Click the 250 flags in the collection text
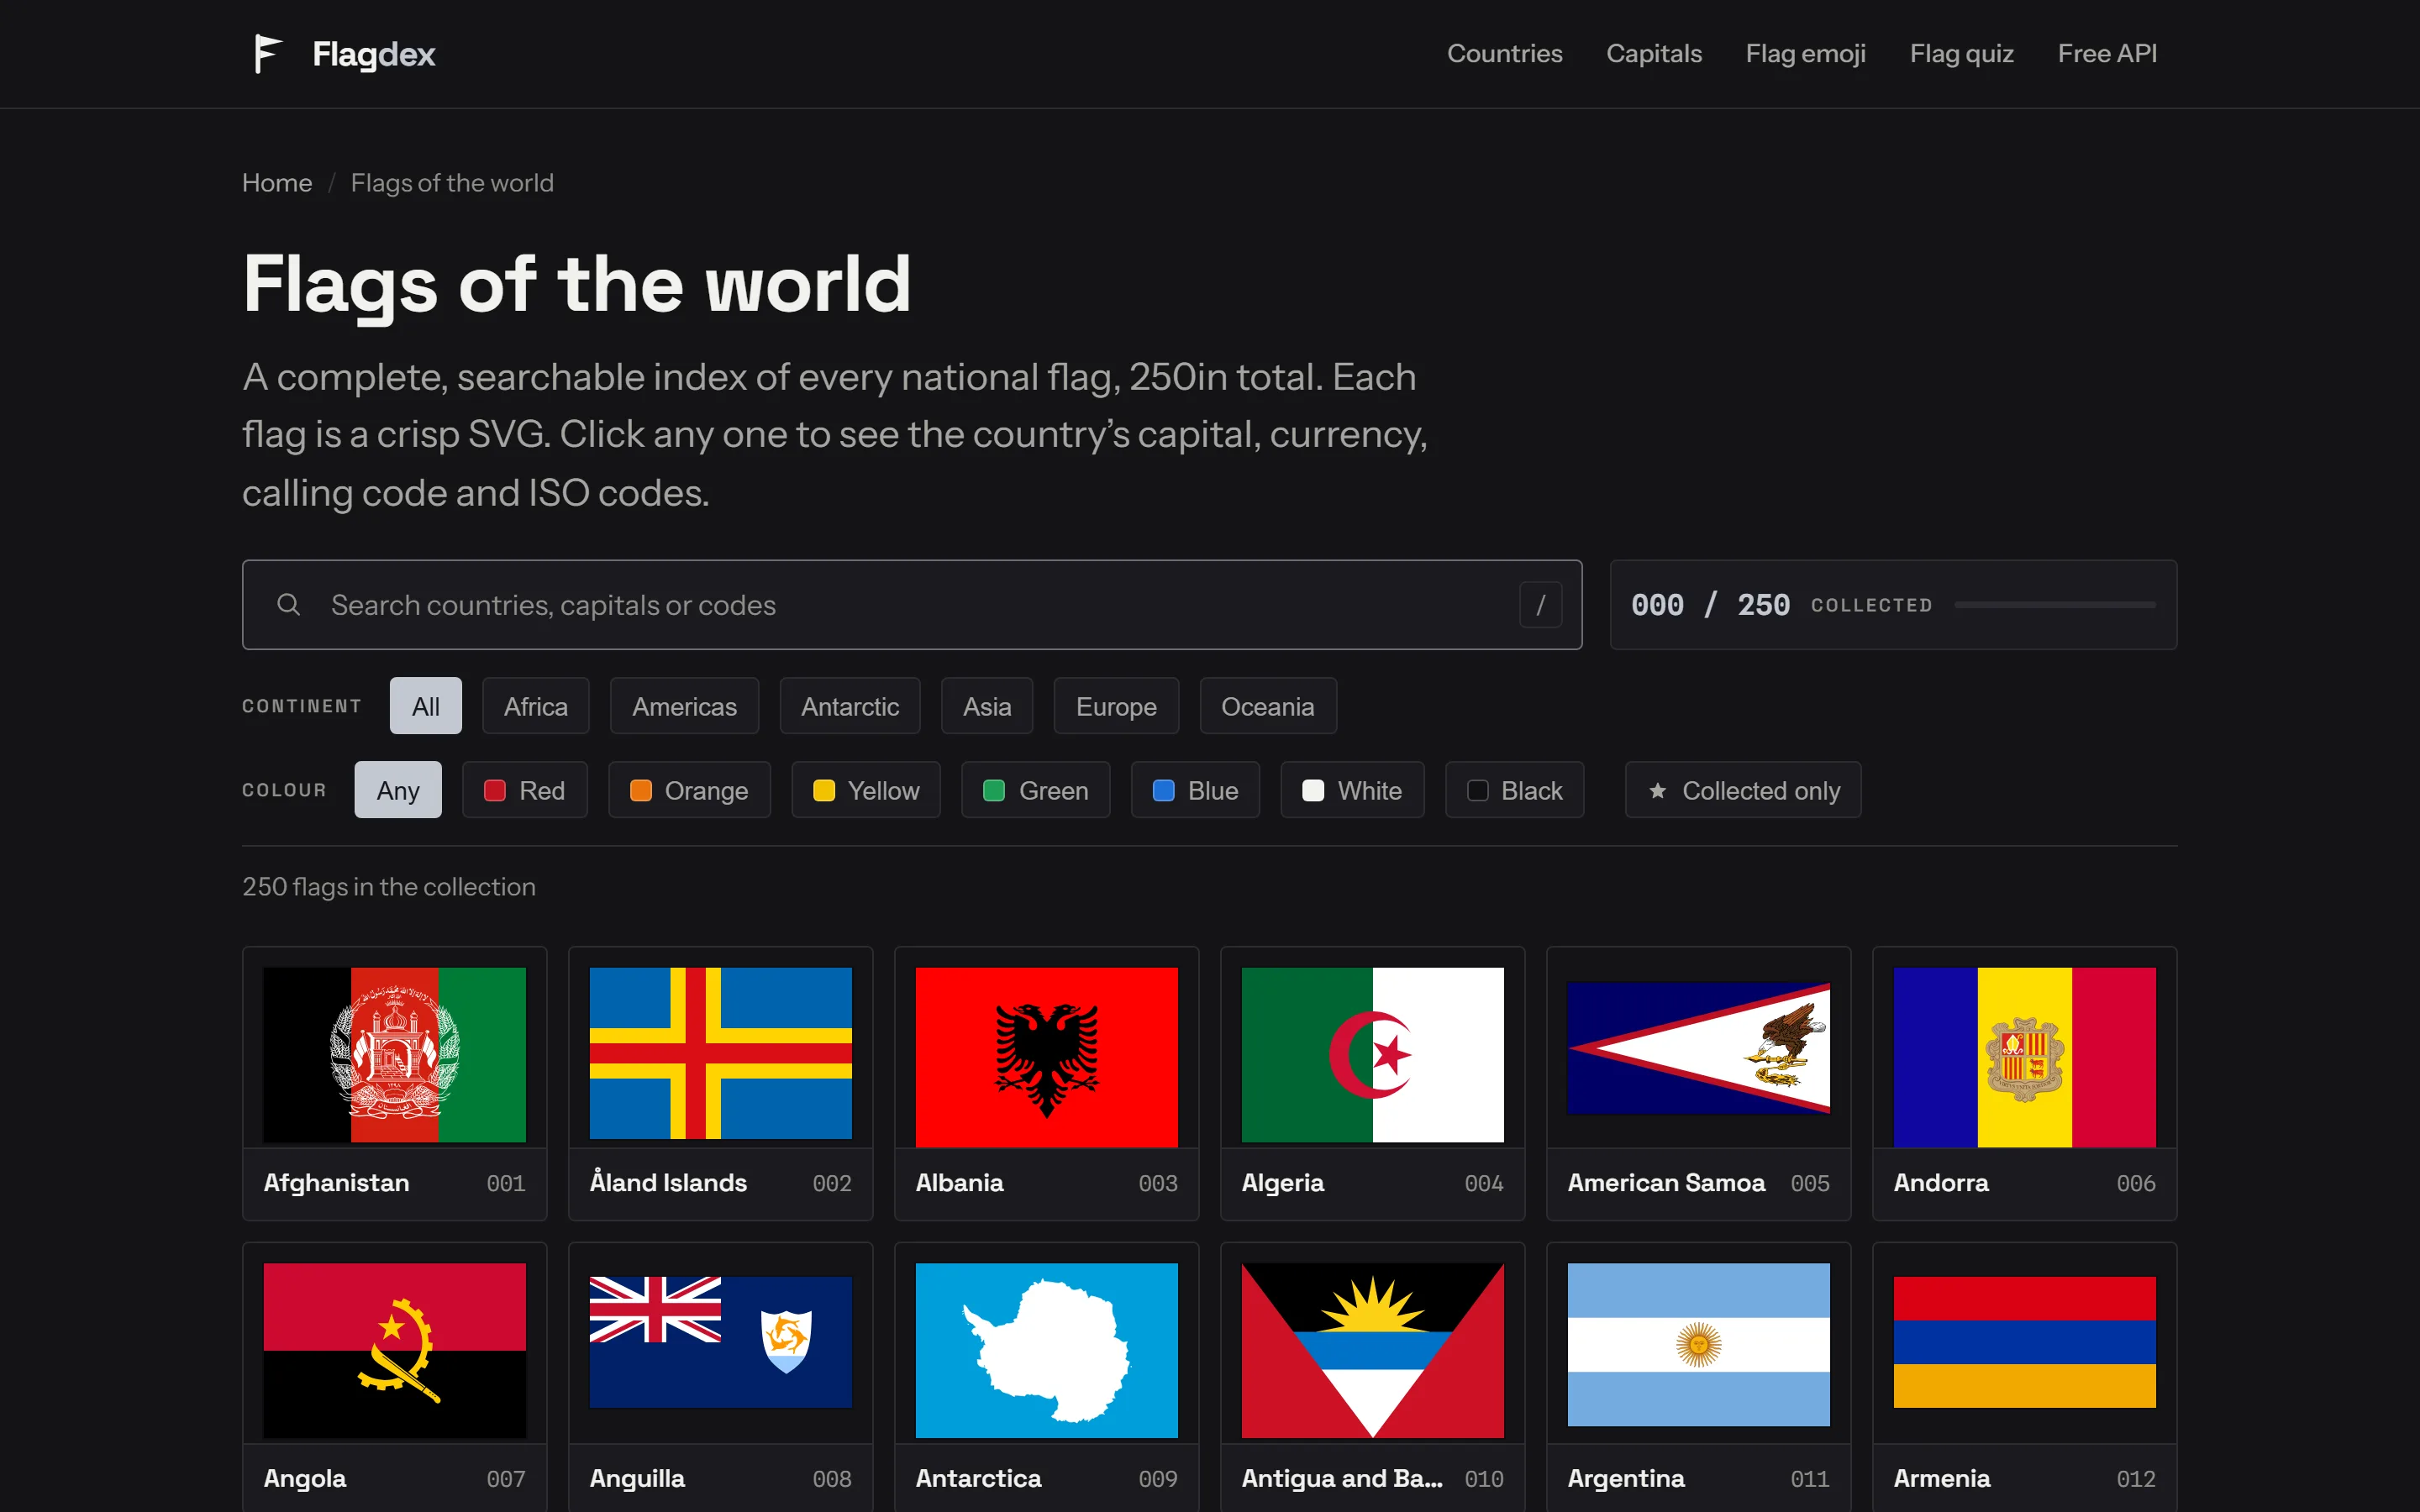The width and height of the screenshot is (2420, 1512). [x=388, y=887]
